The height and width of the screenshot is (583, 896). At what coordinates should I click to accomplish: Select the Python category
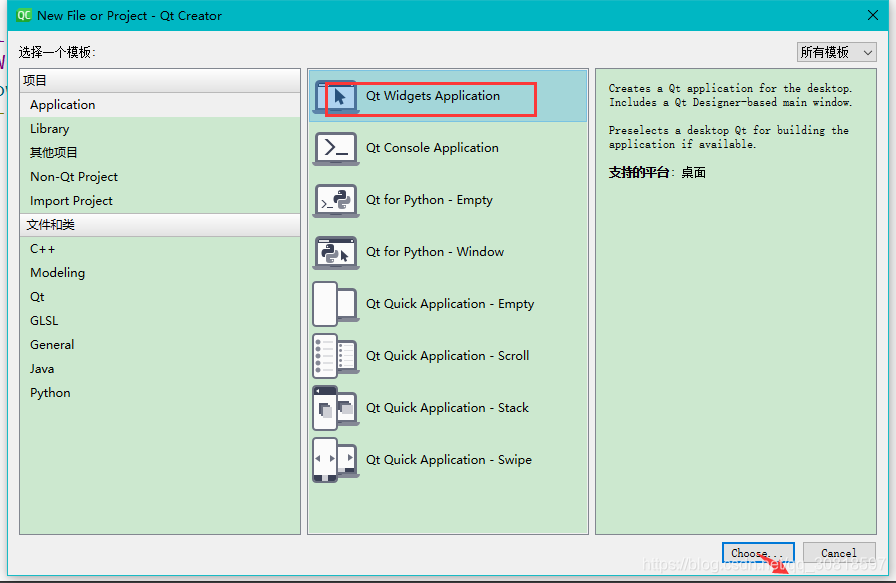click(x=160, y=393)
